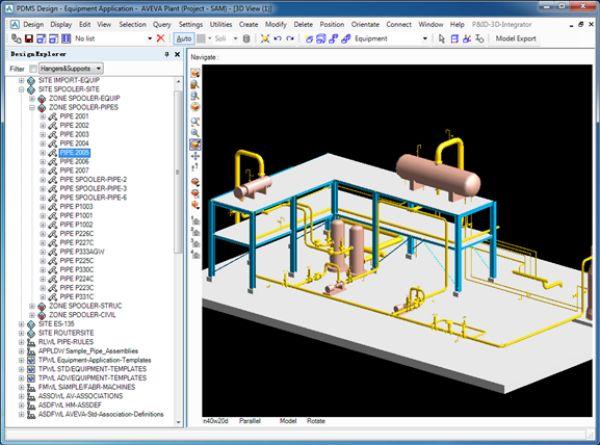This screenshot has width=600, height=445.
Task: Open the P&ID-3D-Integrator menu item
Action: (502, 24)
